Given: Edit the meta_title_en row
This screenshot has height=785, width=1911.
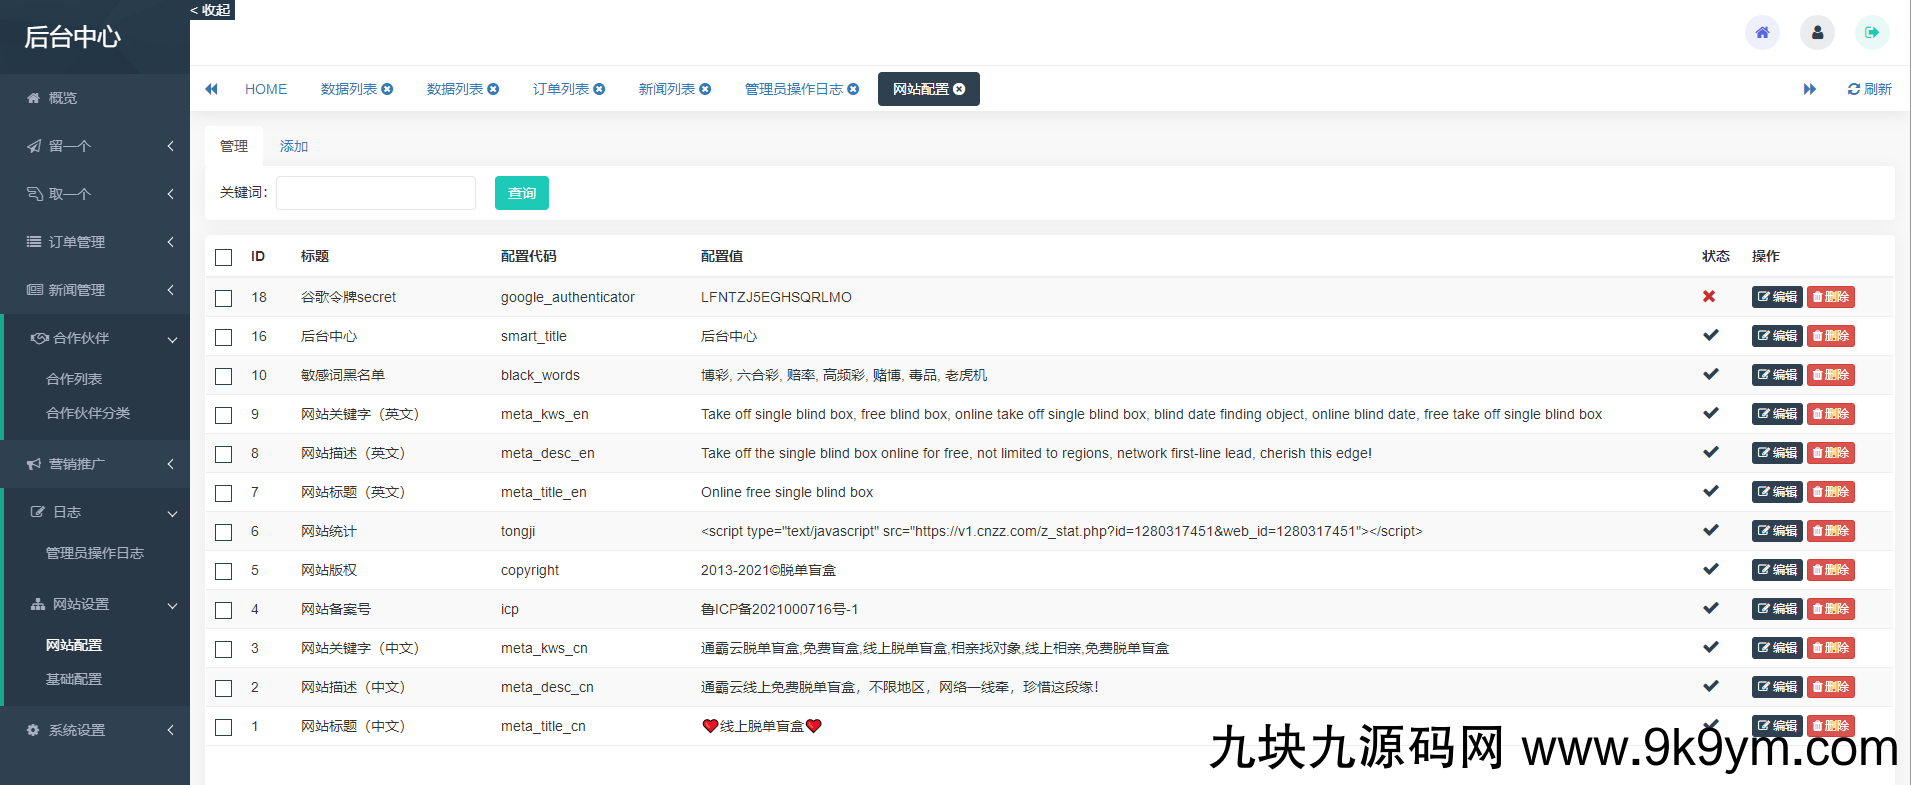Looking at the screenshot, I should click(x=1777, y=492).
